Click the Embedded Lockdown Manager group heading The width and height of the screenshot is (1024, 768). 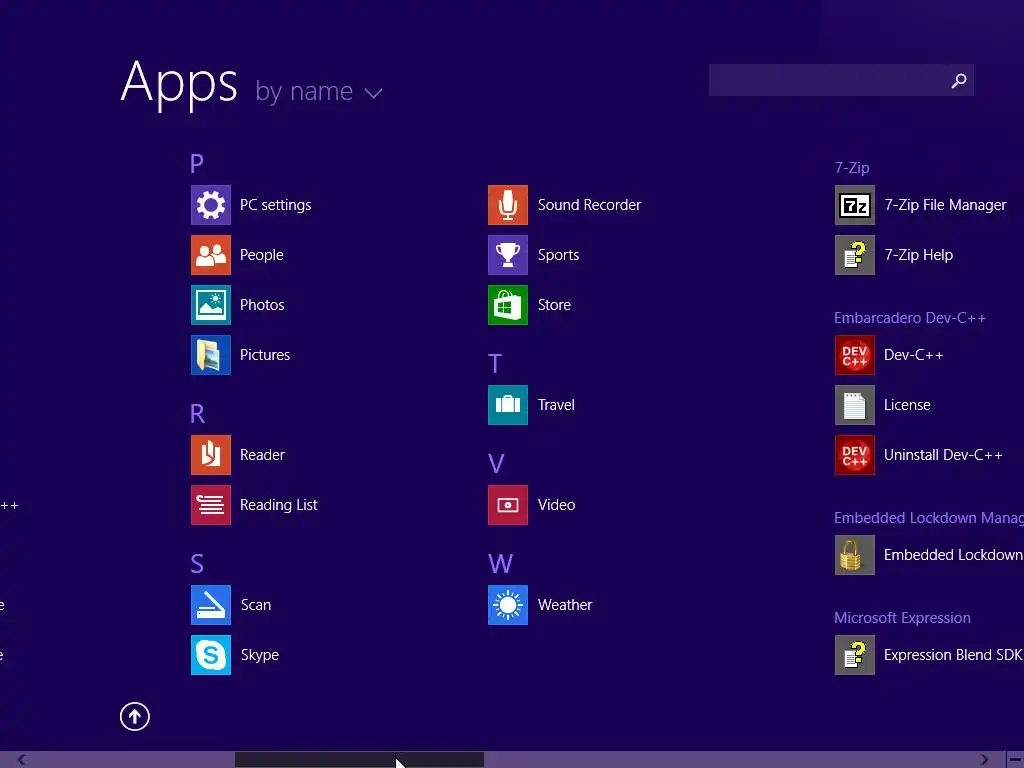[929, 518]
